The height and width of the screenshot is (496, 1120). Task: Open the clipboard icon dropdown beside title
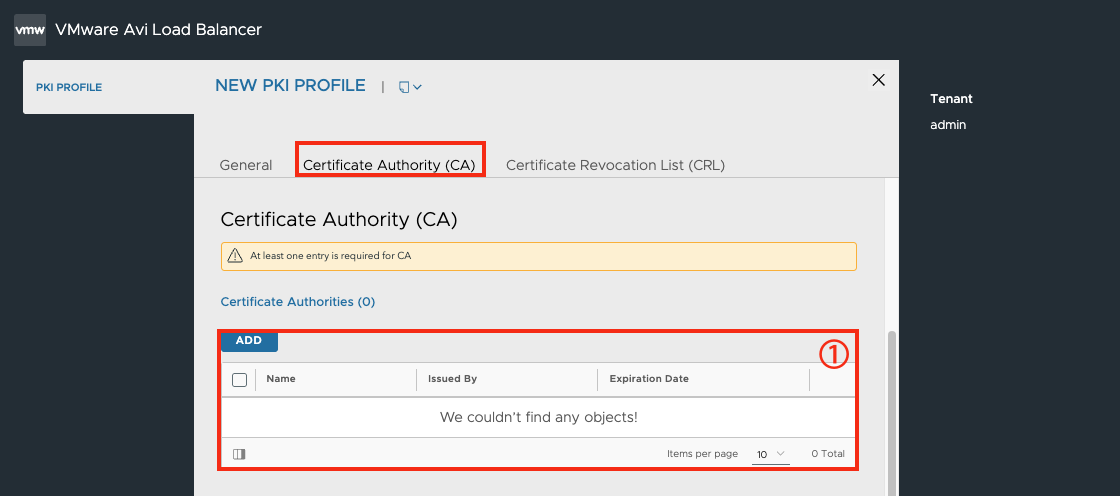point(410,87)
